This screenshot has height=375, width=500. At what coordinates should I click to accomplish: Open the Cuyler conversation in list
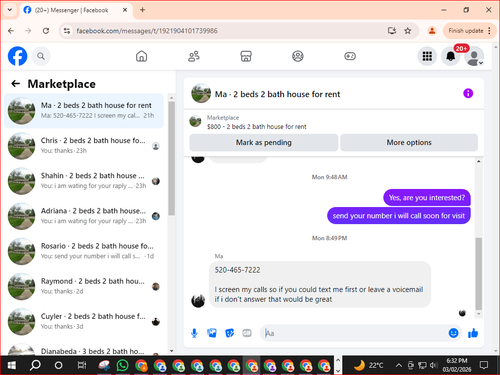[84, 322]
